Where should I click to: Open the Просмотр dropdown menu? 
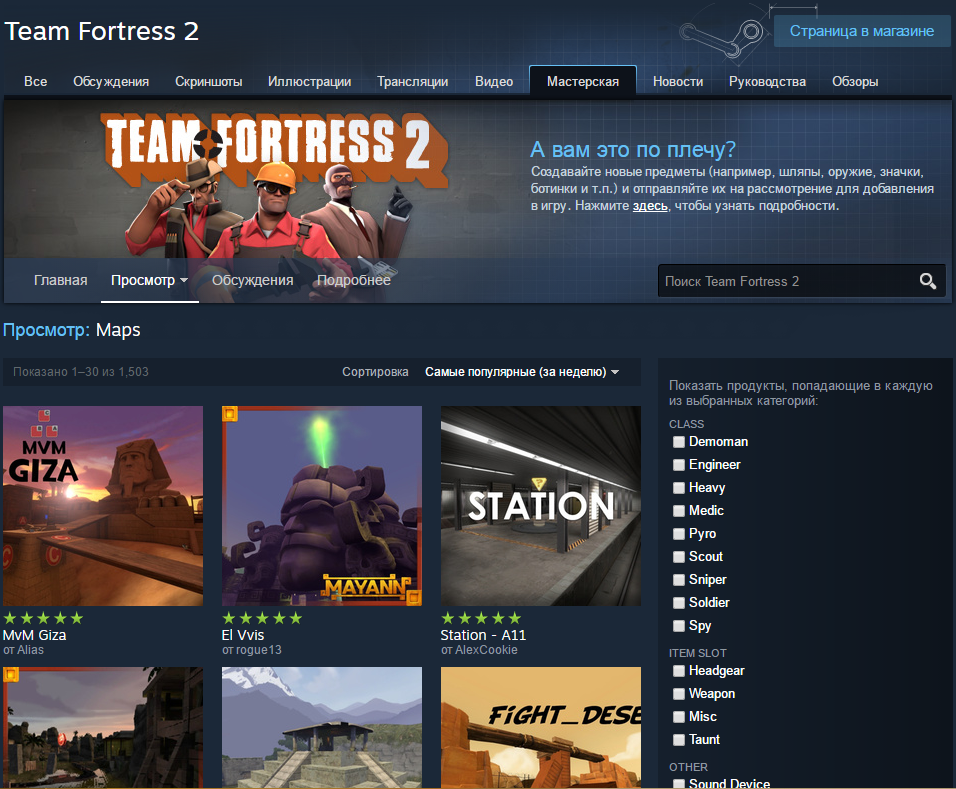(149, 280)
